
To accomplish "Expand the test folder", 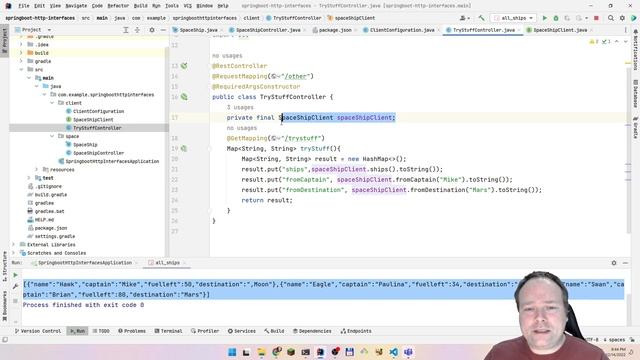I will coord(29,178).
